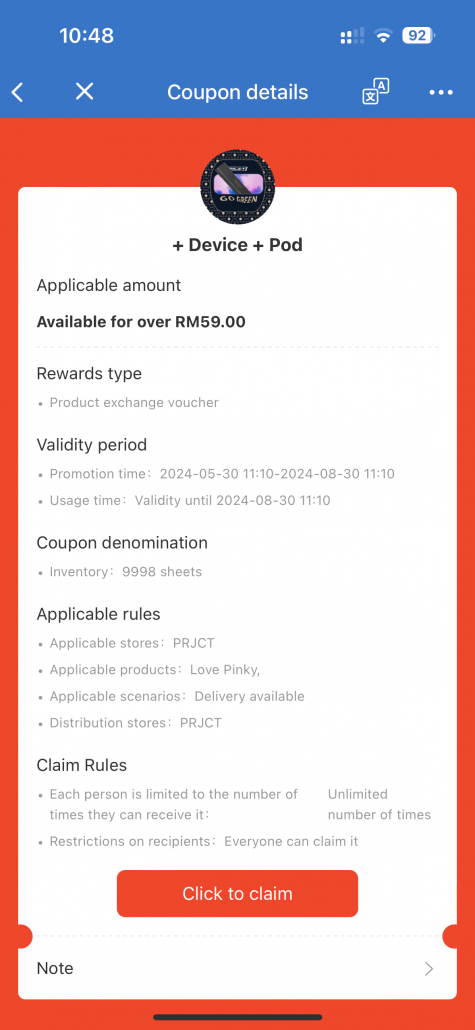Open the translate icon
This screenshot has width=475, height=1030.
pyautogui.click(x=375, y=92)
